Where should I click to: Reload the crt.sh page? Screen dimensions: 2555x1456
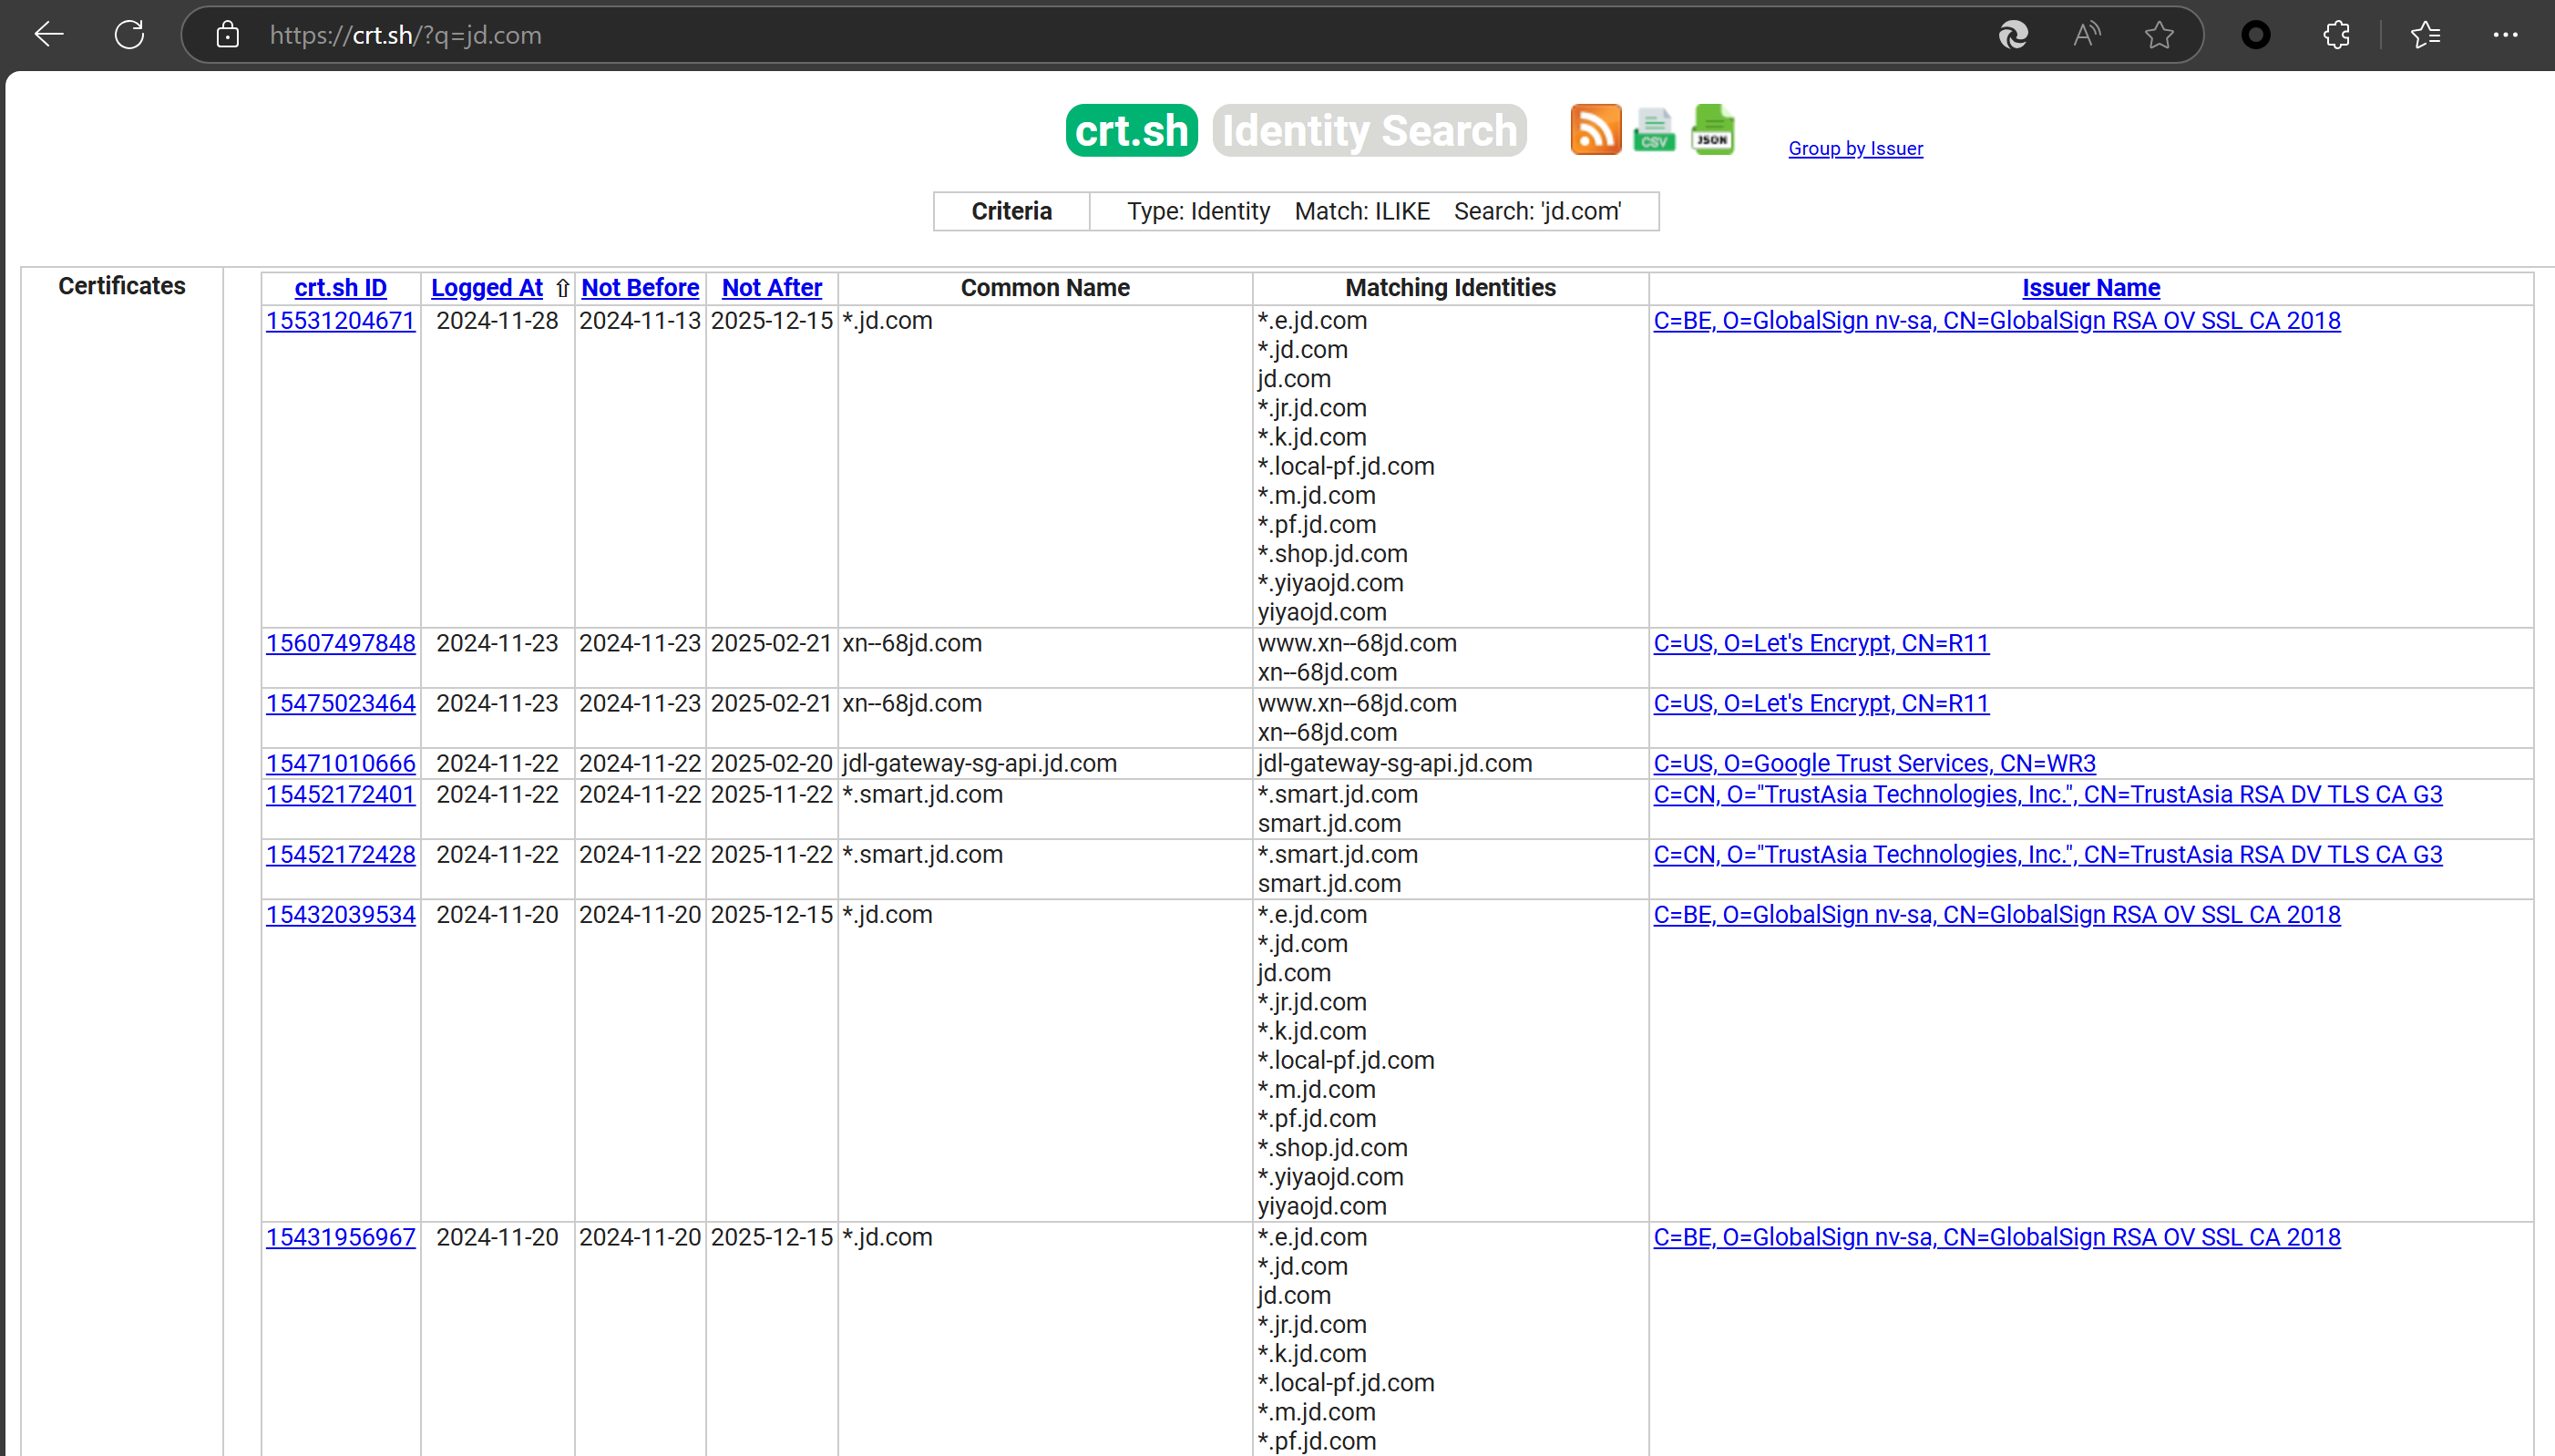coord(129,35)
